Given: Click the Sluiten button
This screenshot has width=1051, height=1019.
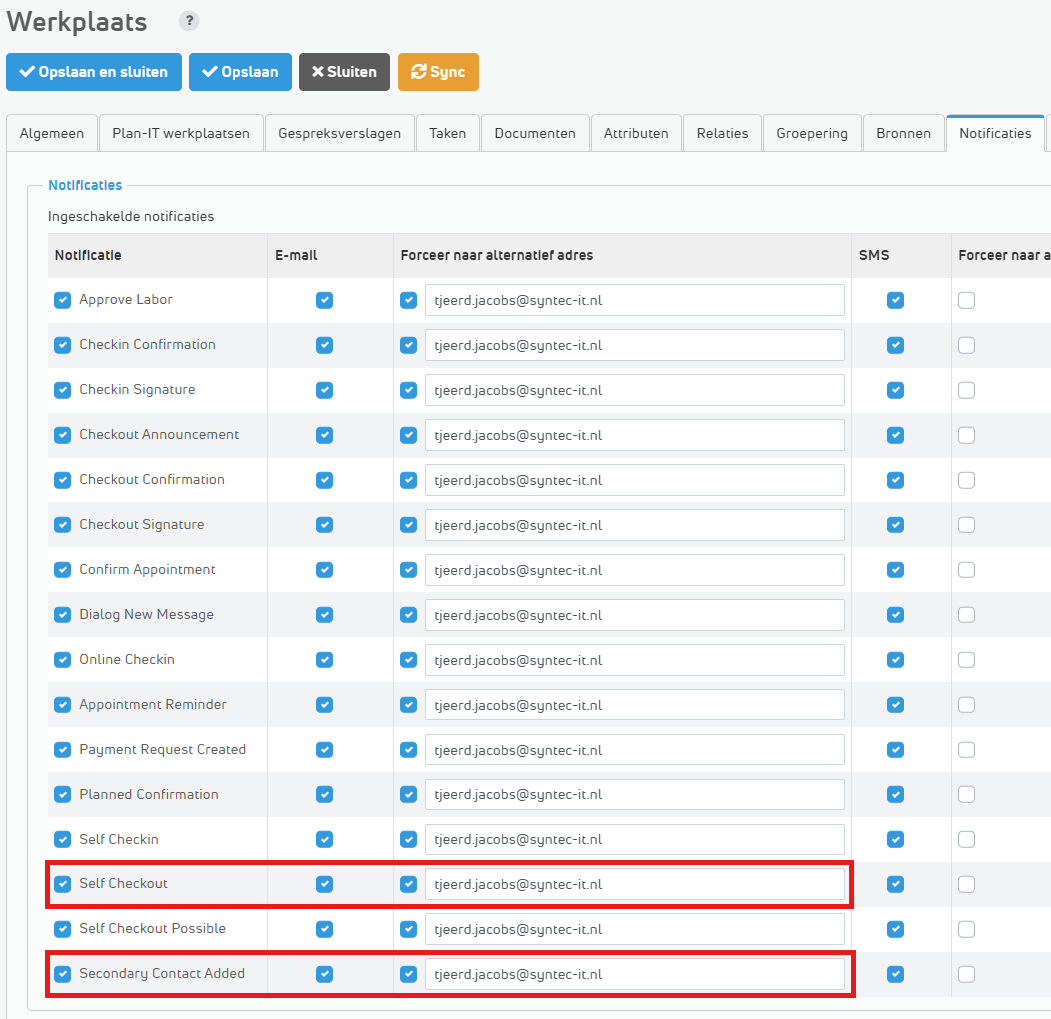Looking at the screenshot, I should [x=344, y=72].
